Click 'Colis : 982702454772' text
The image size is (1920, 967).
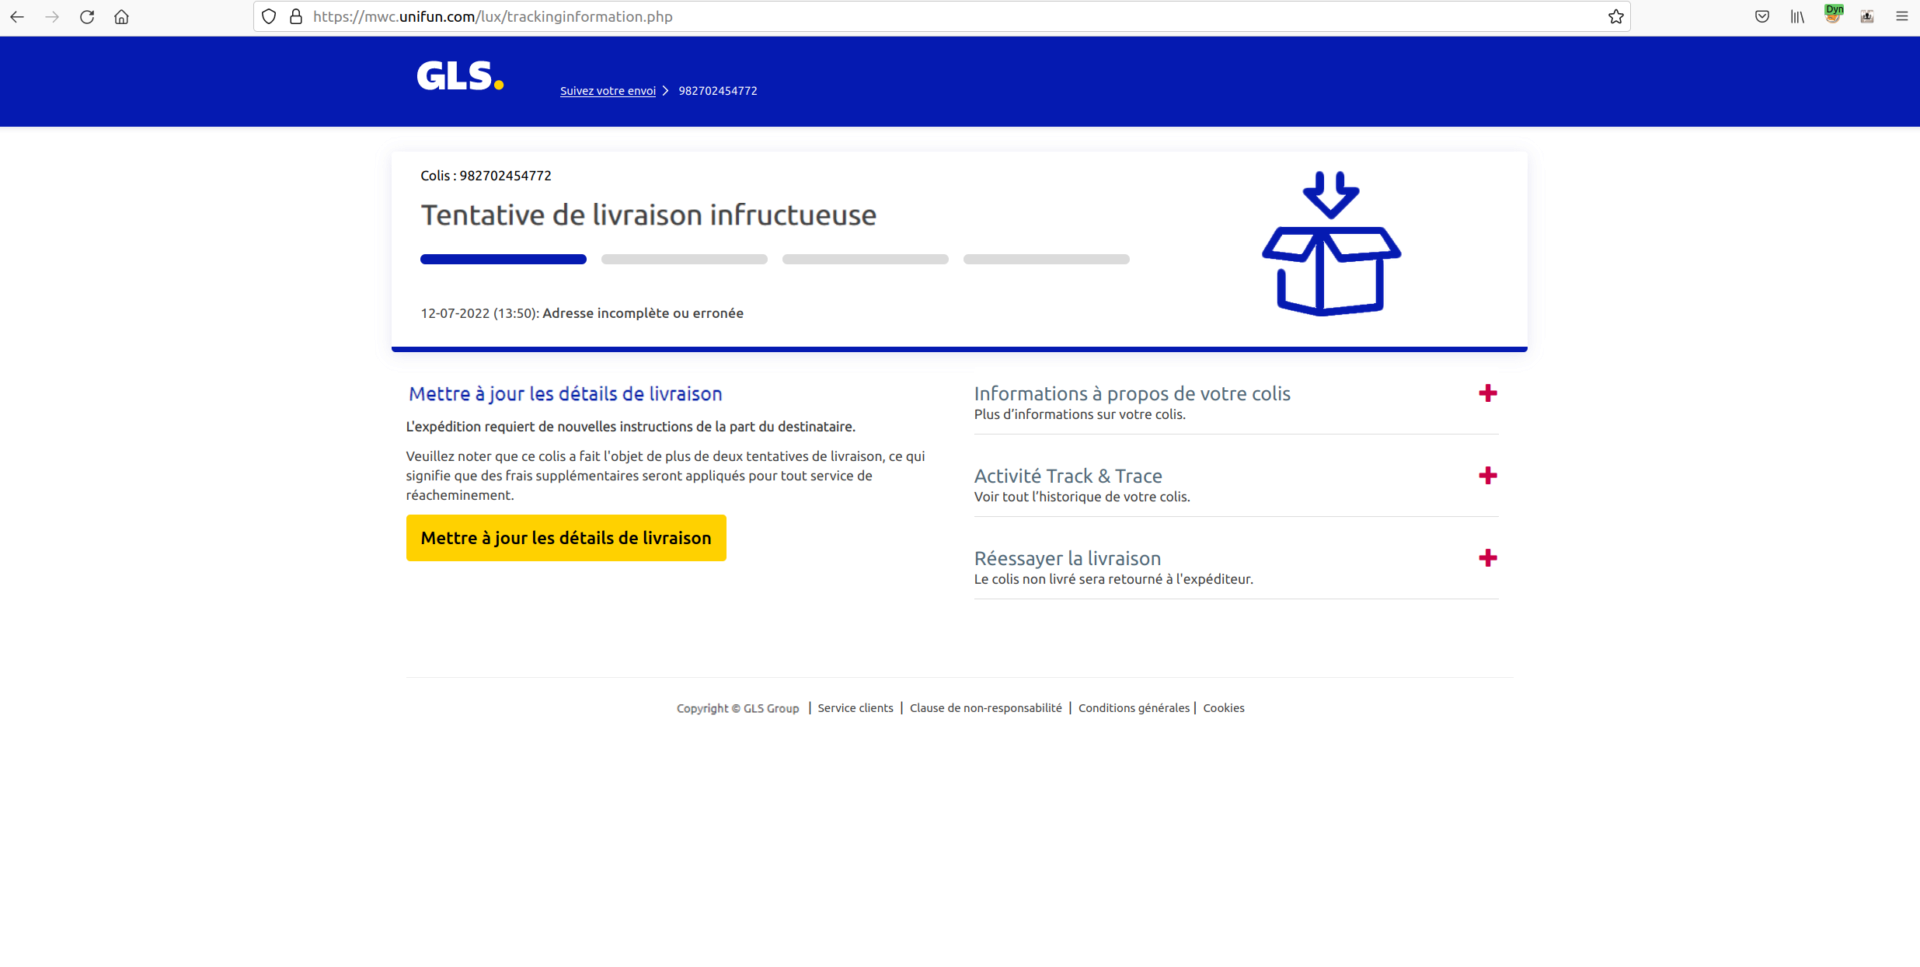click(x=486, y=176)
